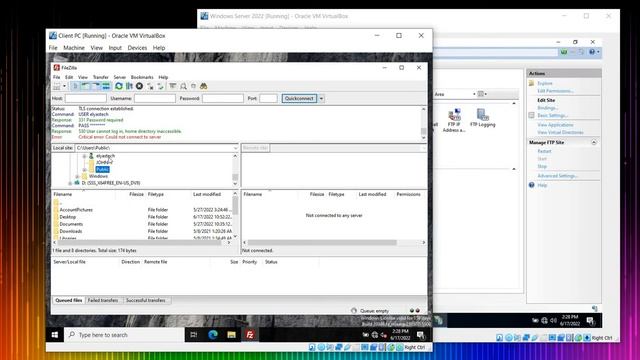Image resolution: width=640 pixels, height=360 pixels.
Task: Toggle directory comparison icon
Action: [183, 86]
